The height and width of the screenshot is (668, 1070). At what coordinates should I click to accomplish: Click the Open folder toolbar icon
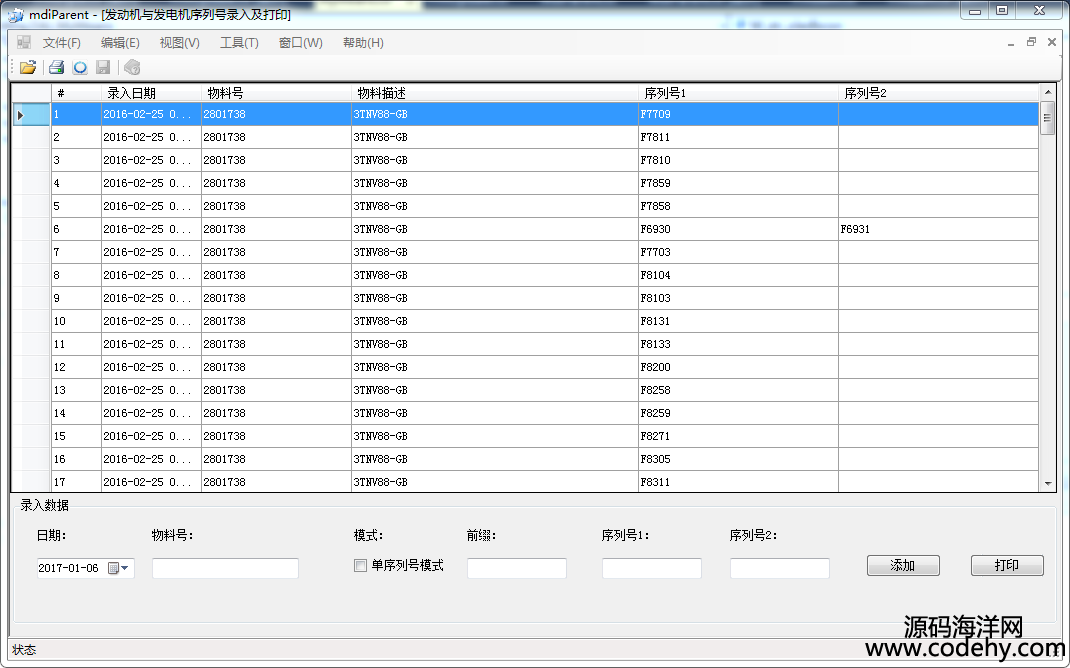tap(28, 67)
